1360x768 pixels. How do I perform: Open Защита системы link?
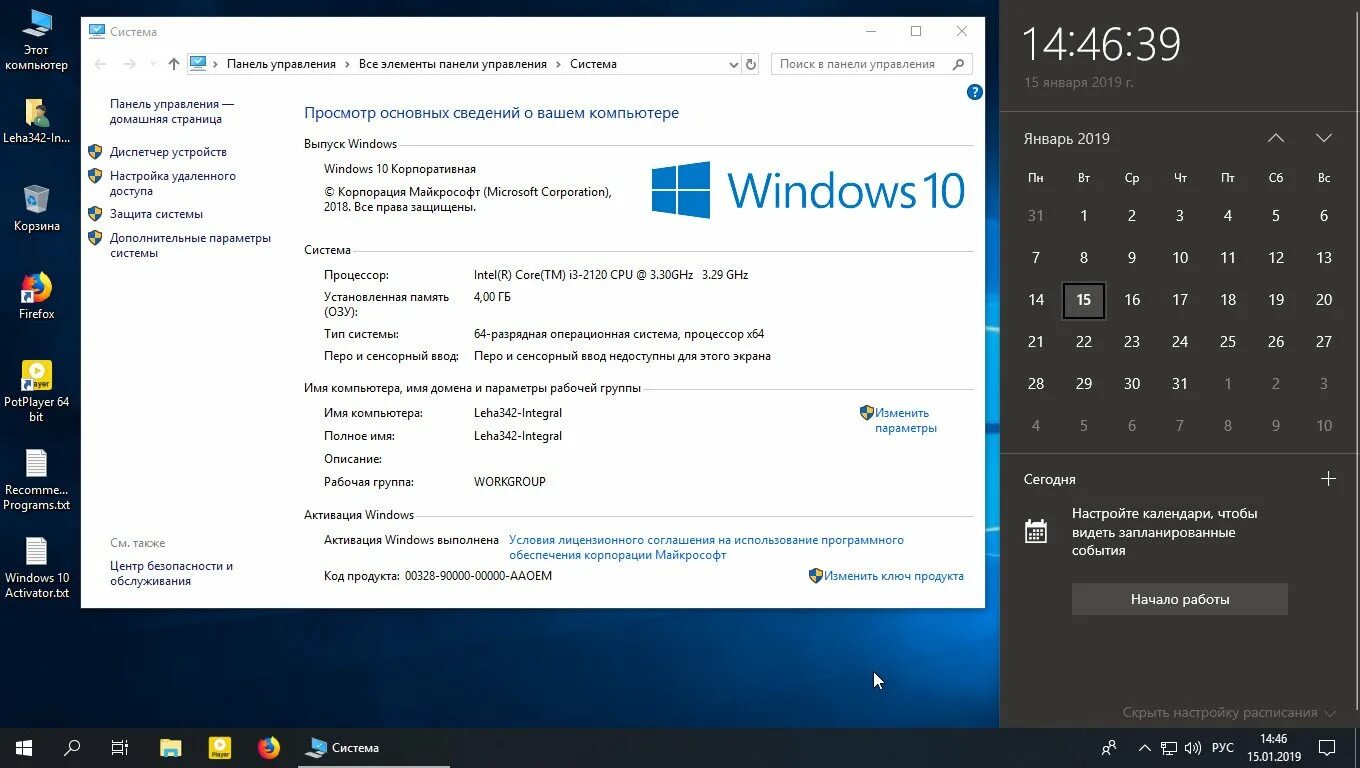(156, 214)
